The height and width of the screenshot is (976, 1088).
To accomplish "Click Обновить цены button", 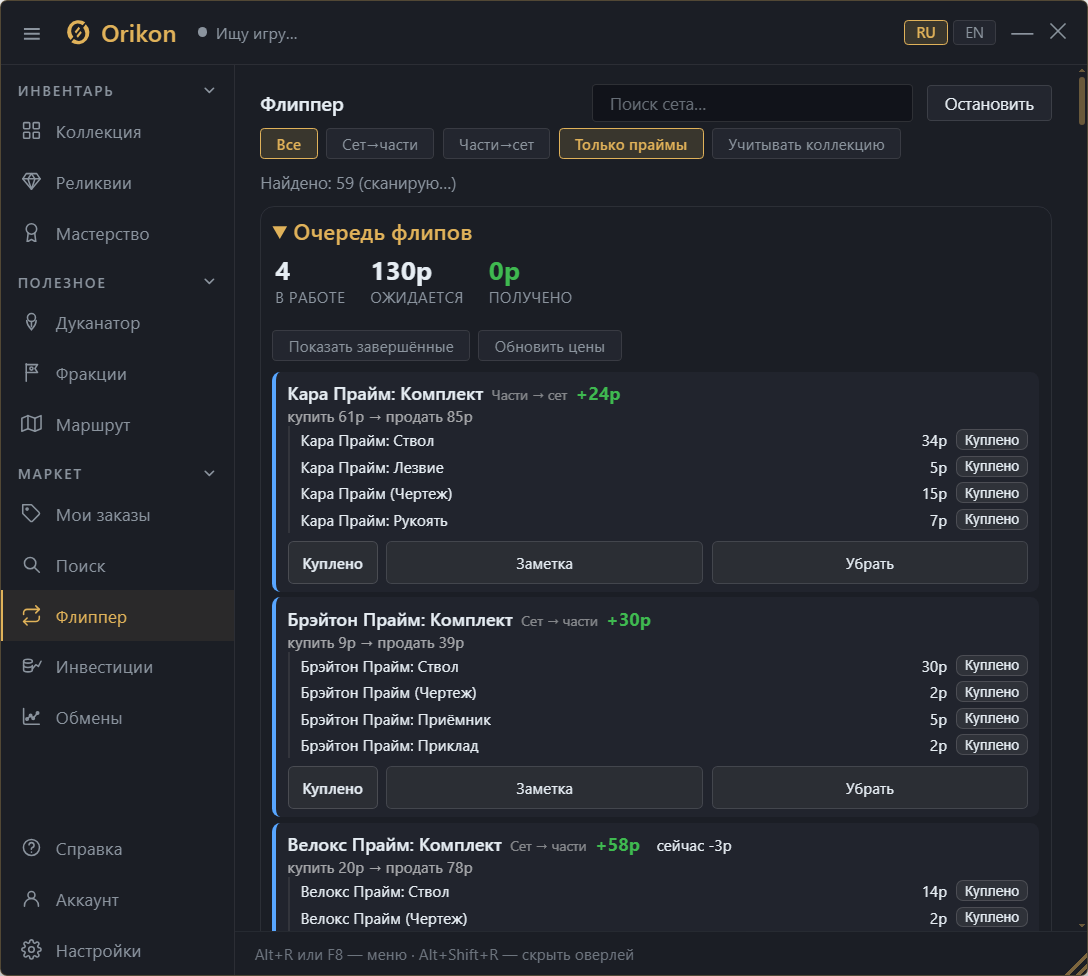I will point(550,346).
